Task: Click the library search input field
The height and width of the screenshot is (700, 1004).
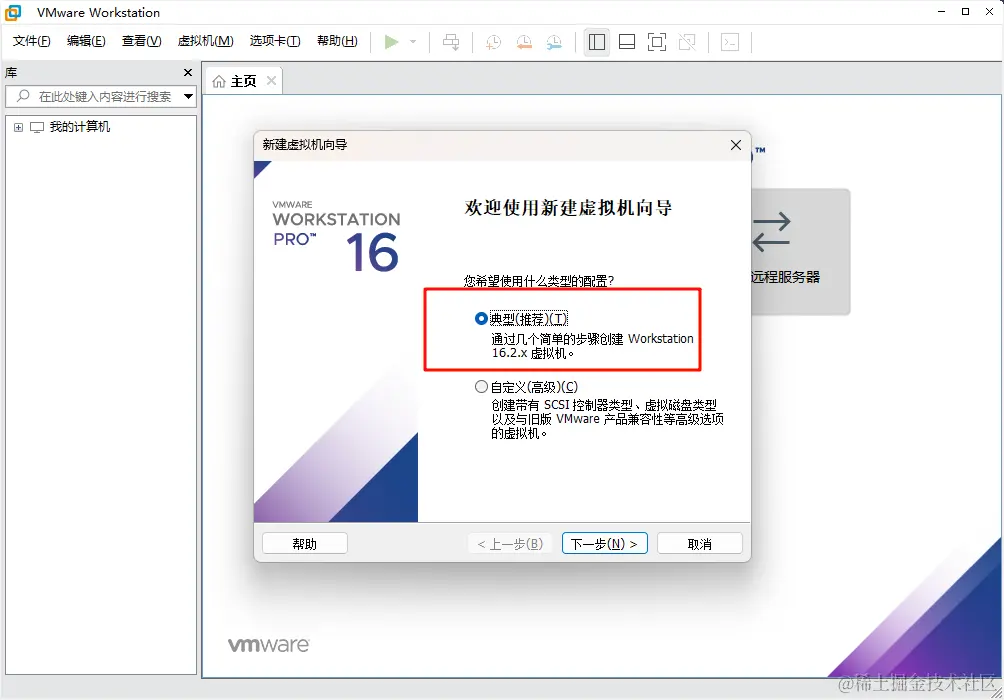Action: (101, 97)
